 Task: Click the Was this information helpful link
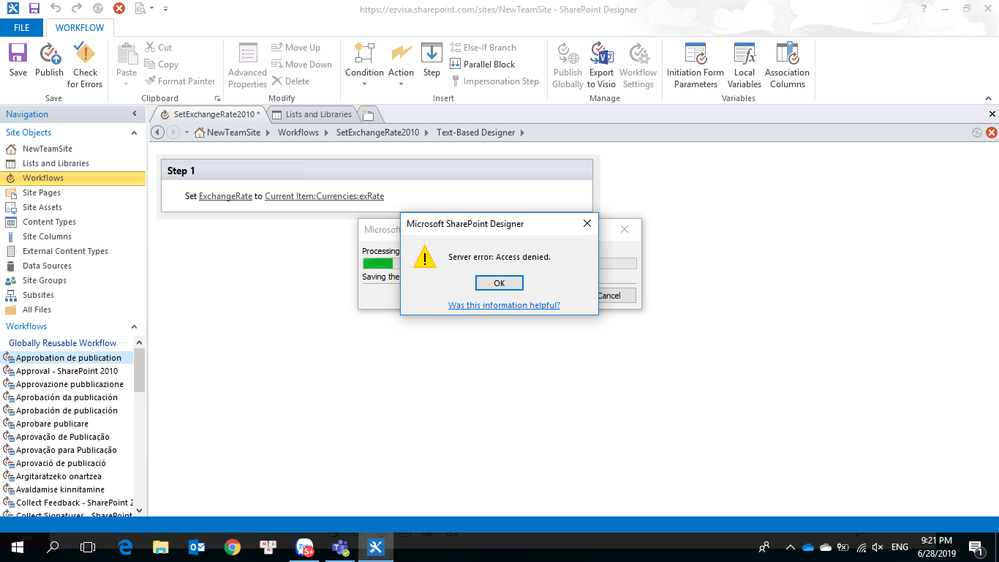coord(504,305)
